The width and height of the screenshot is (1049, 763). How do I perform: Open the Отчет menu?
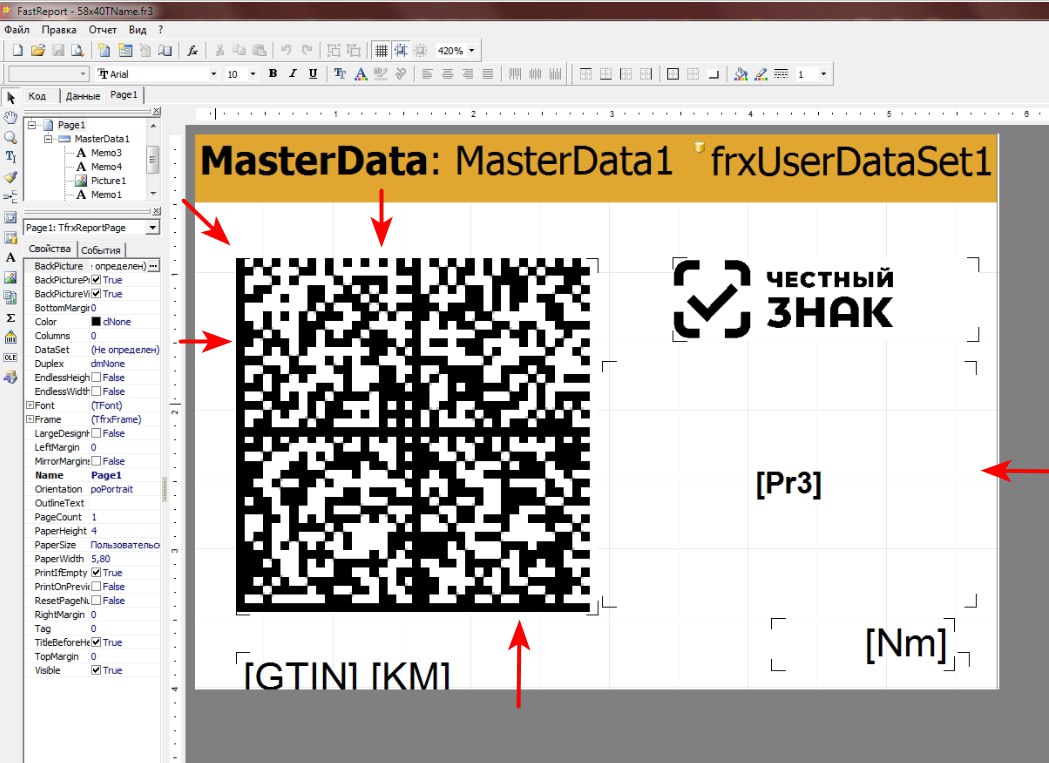103,30
